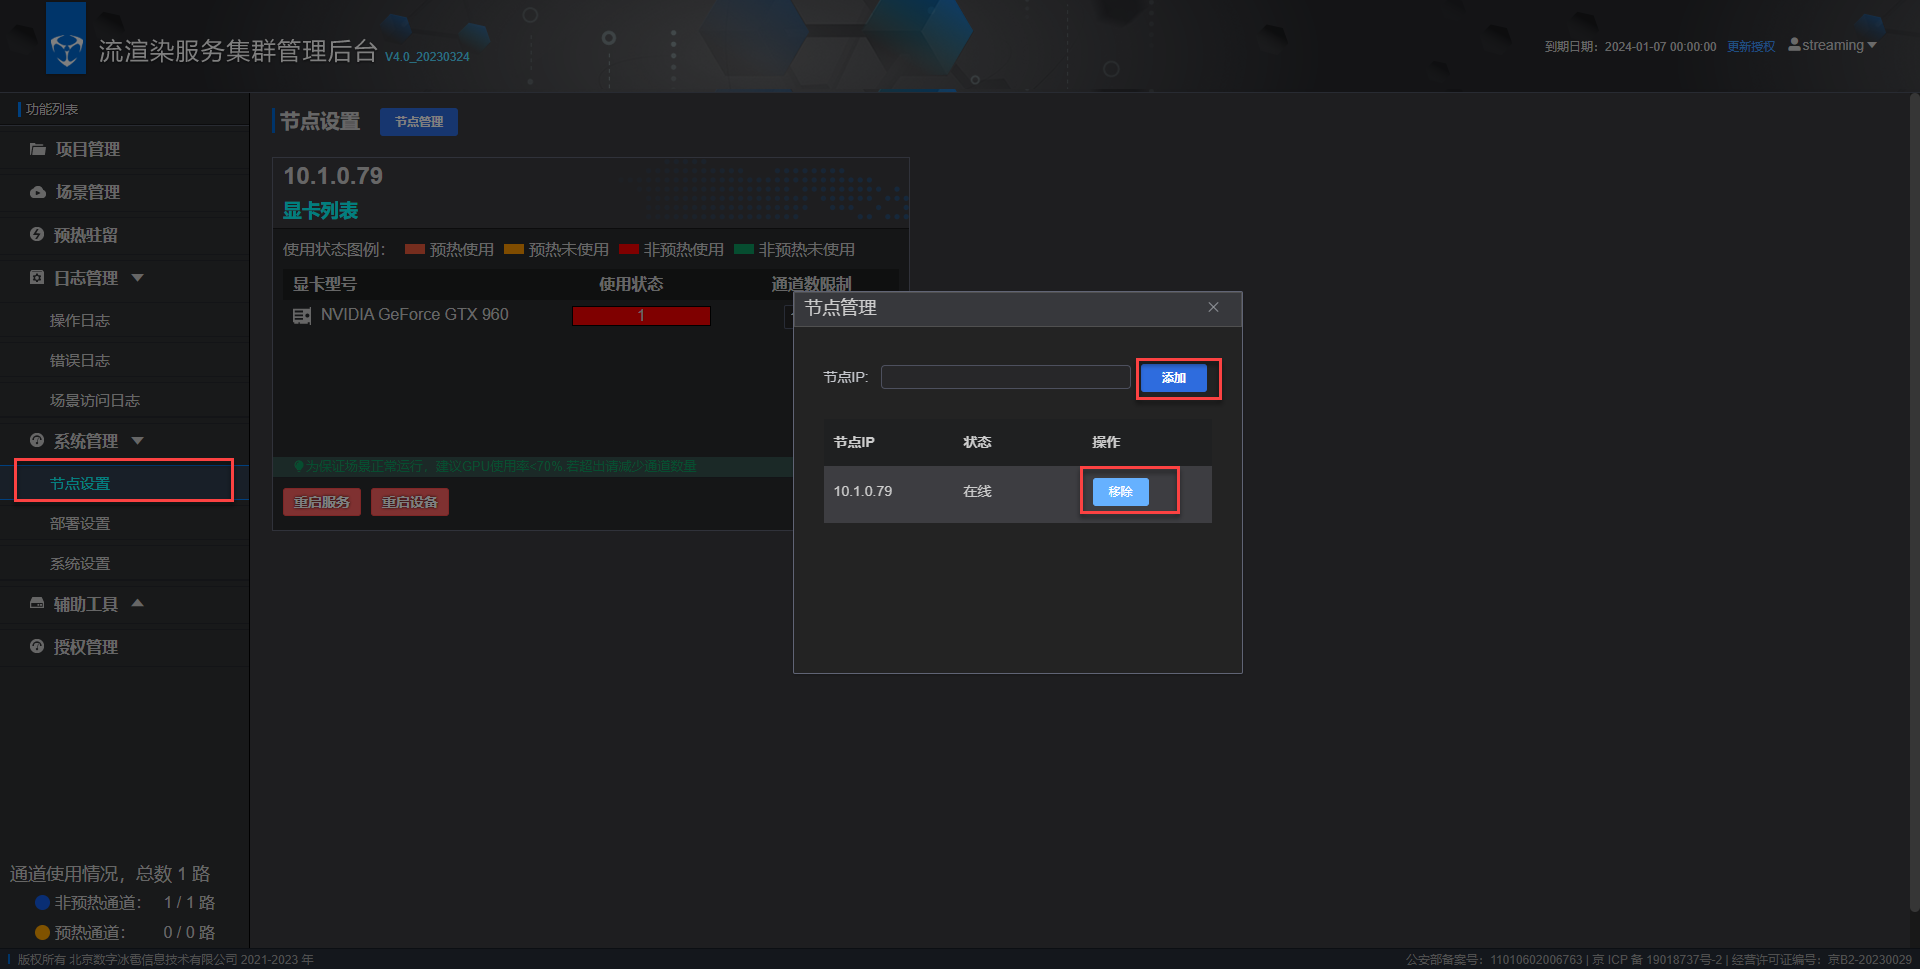The image size is (1920, 969).
Task: Click the 添加 button to add node
Action: 1174,378
